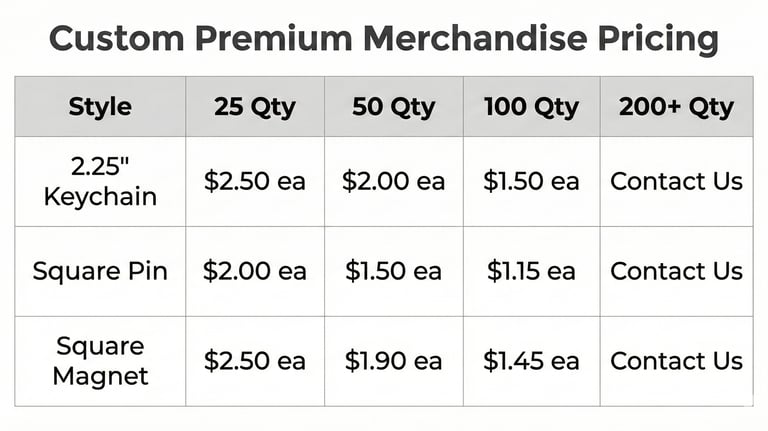Select the Square Magnet $1.90 ea cell
768x431 pixels.
pos(393,361)
